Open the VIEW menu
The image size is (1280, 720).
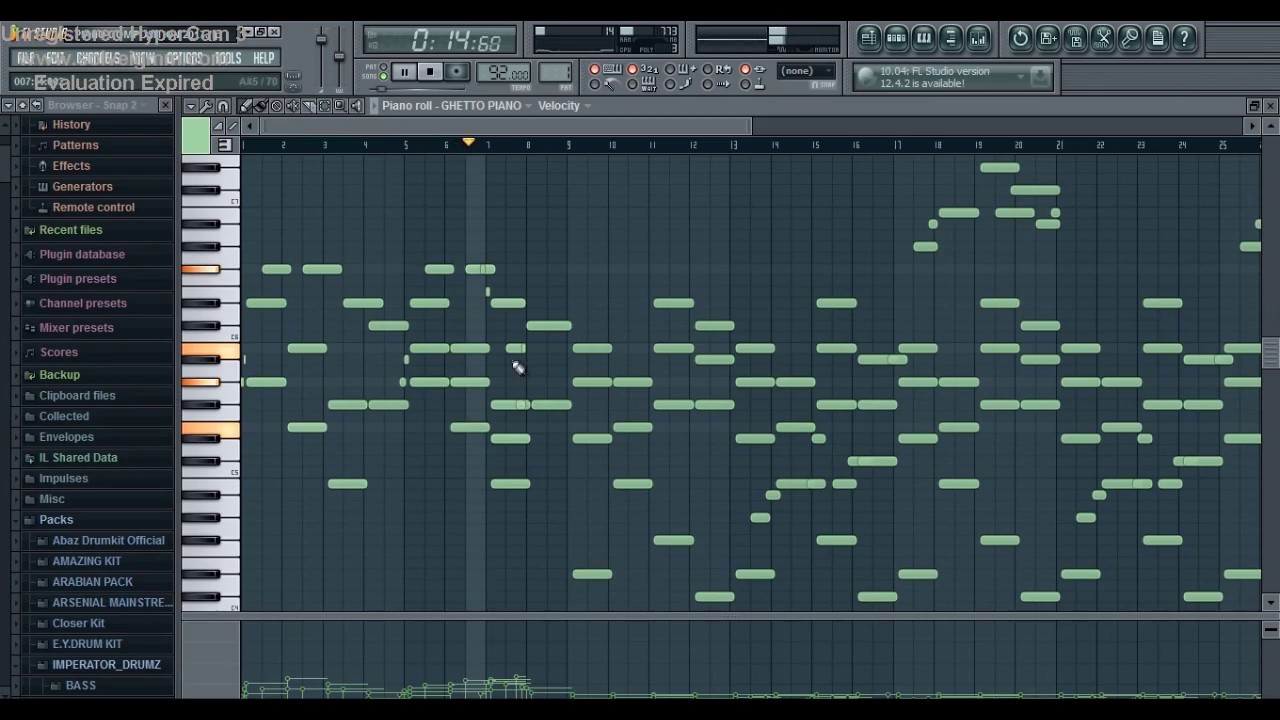click(143, 58)
